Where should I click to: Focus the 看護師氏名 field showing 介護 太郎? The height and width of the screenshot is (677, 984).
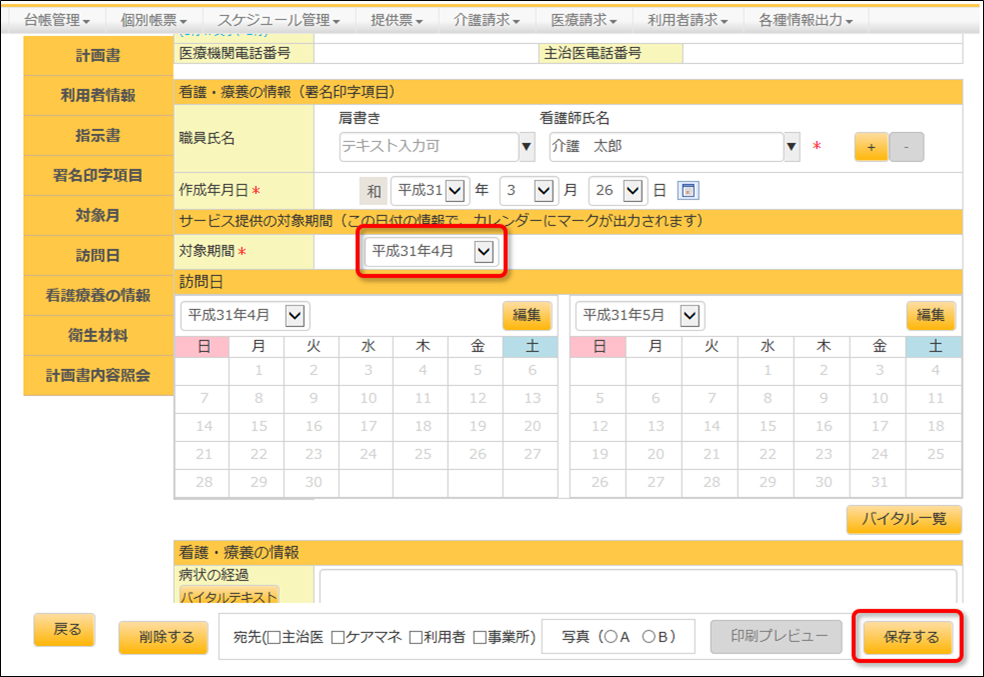pos(666,147)
